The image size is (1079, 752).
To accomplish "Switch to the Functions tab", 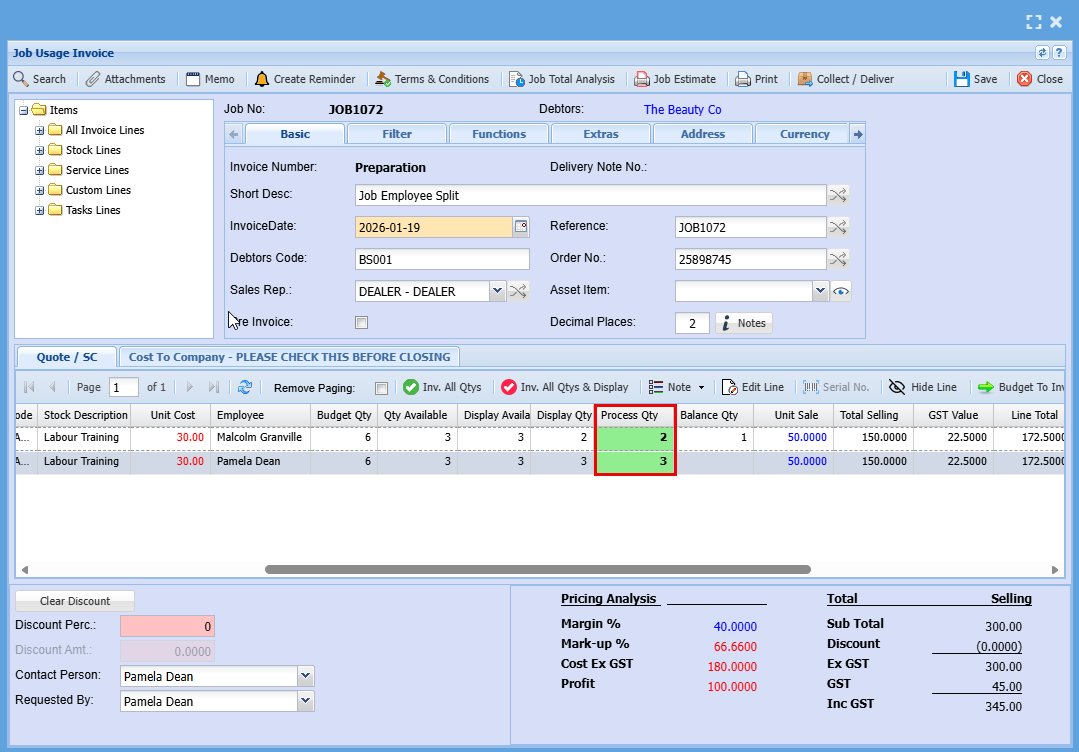I will (499, 134).
